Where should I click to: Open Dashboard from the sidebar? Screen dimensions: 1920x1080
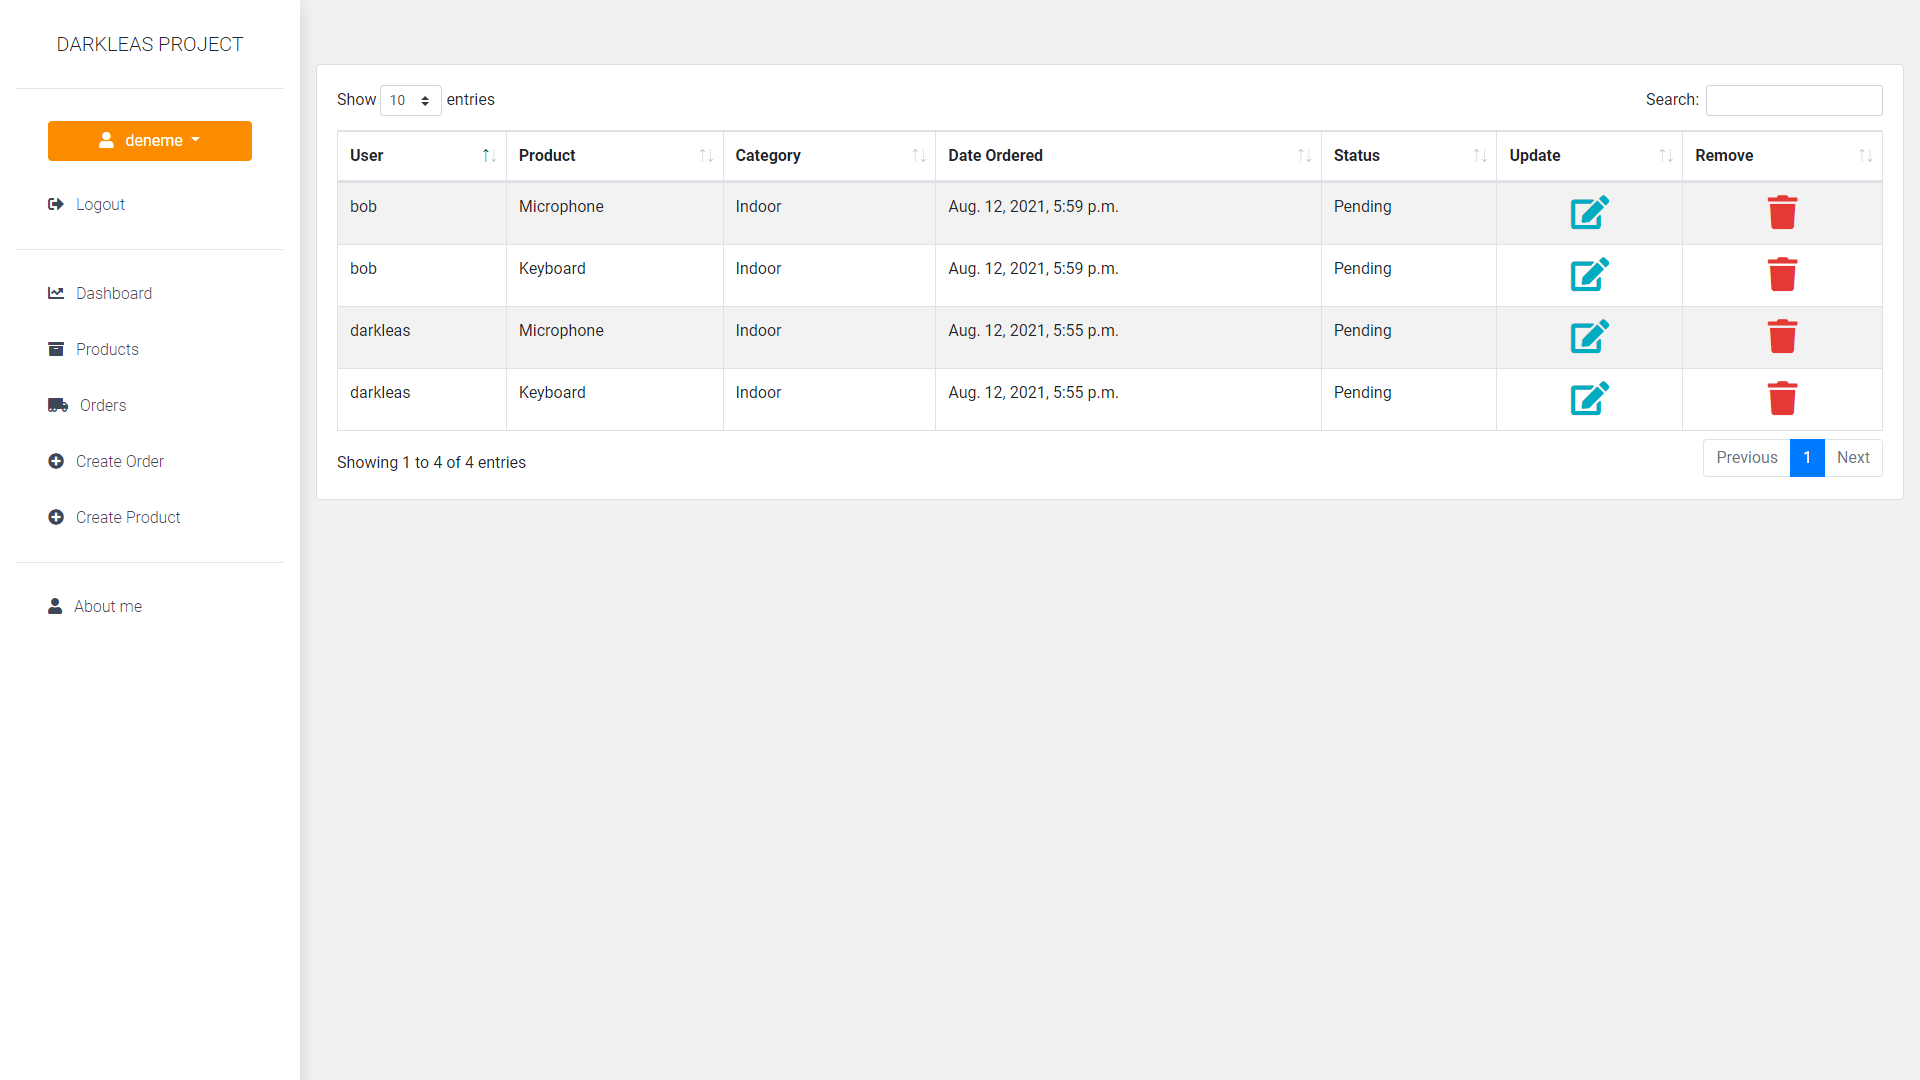(113, 293)
